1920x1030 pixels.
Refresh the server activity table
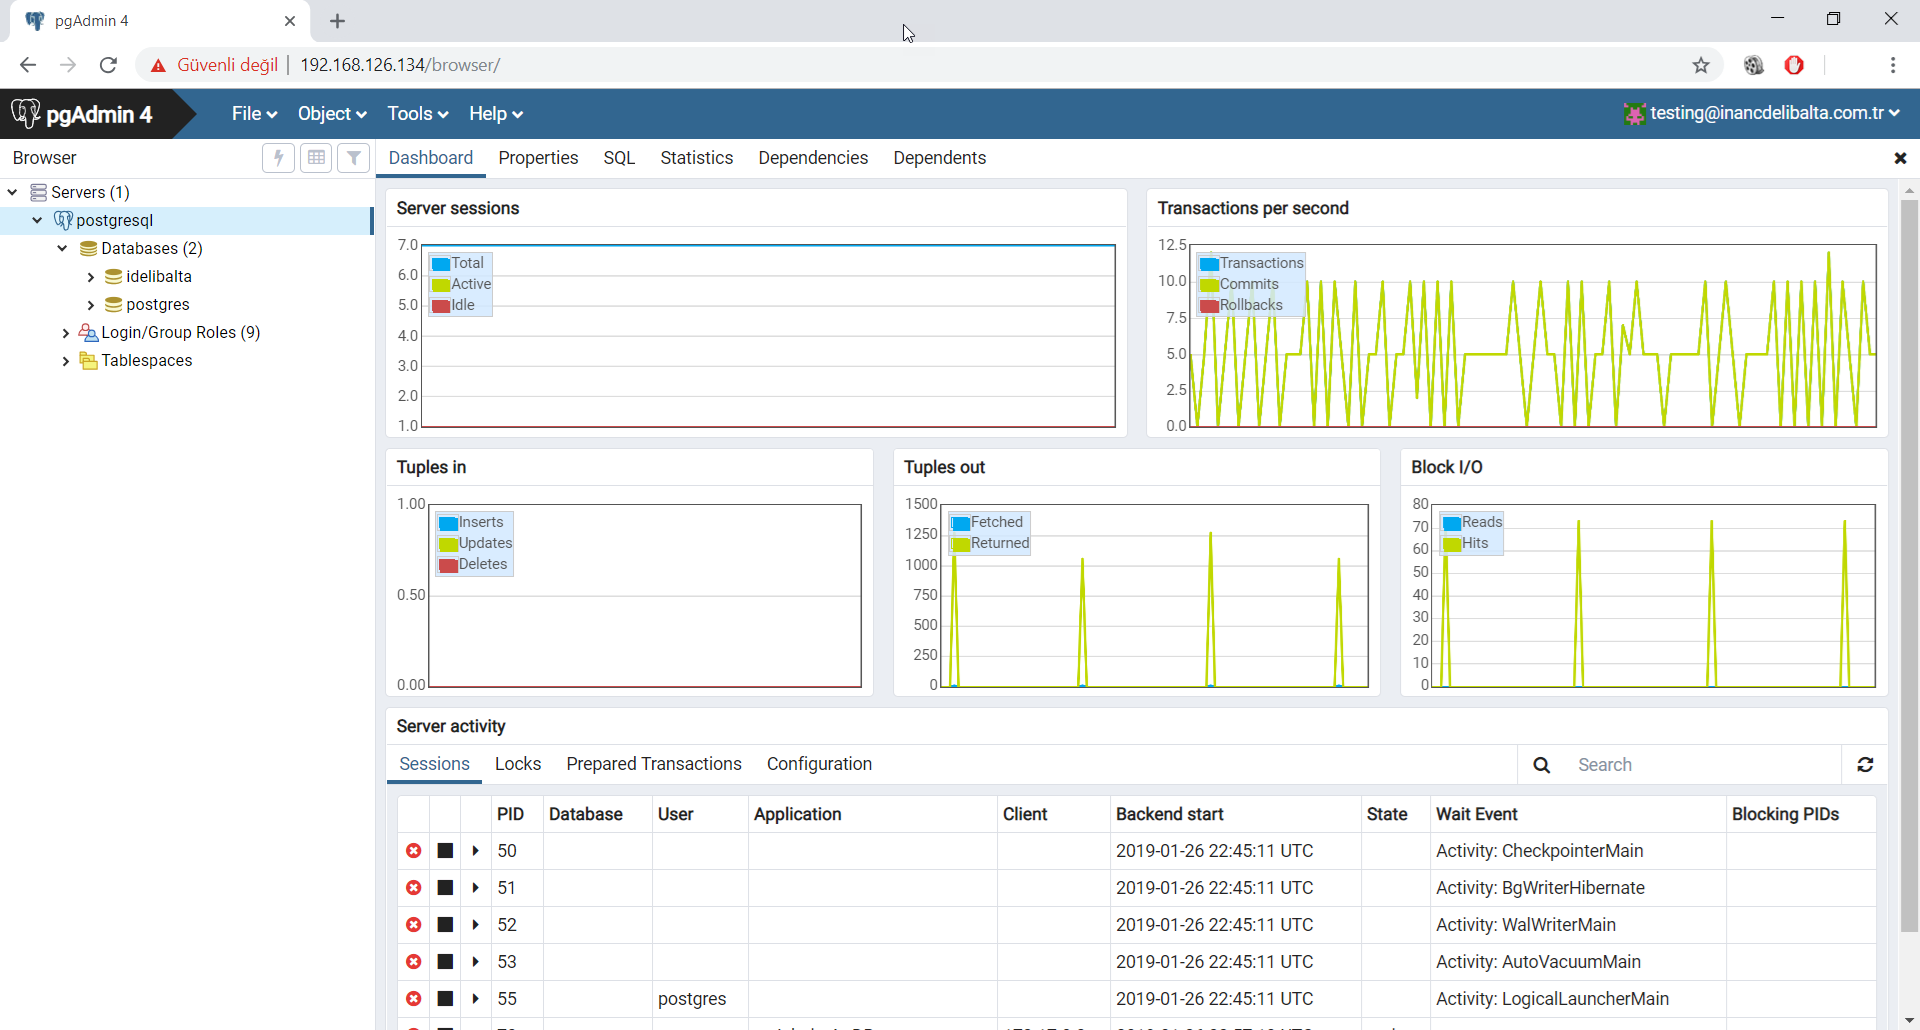(1865, 765)
